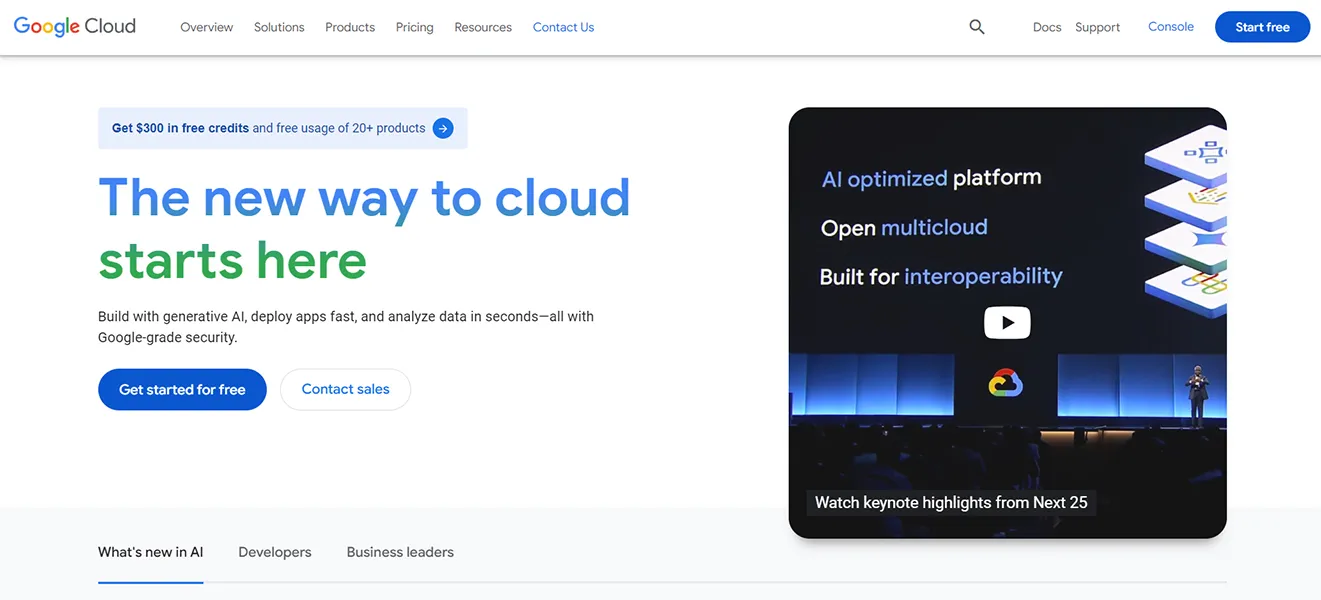This screenshot has height=600, width=1321.
Task: Click the arrow on free credits banner
Action: (x=442, y=128)
